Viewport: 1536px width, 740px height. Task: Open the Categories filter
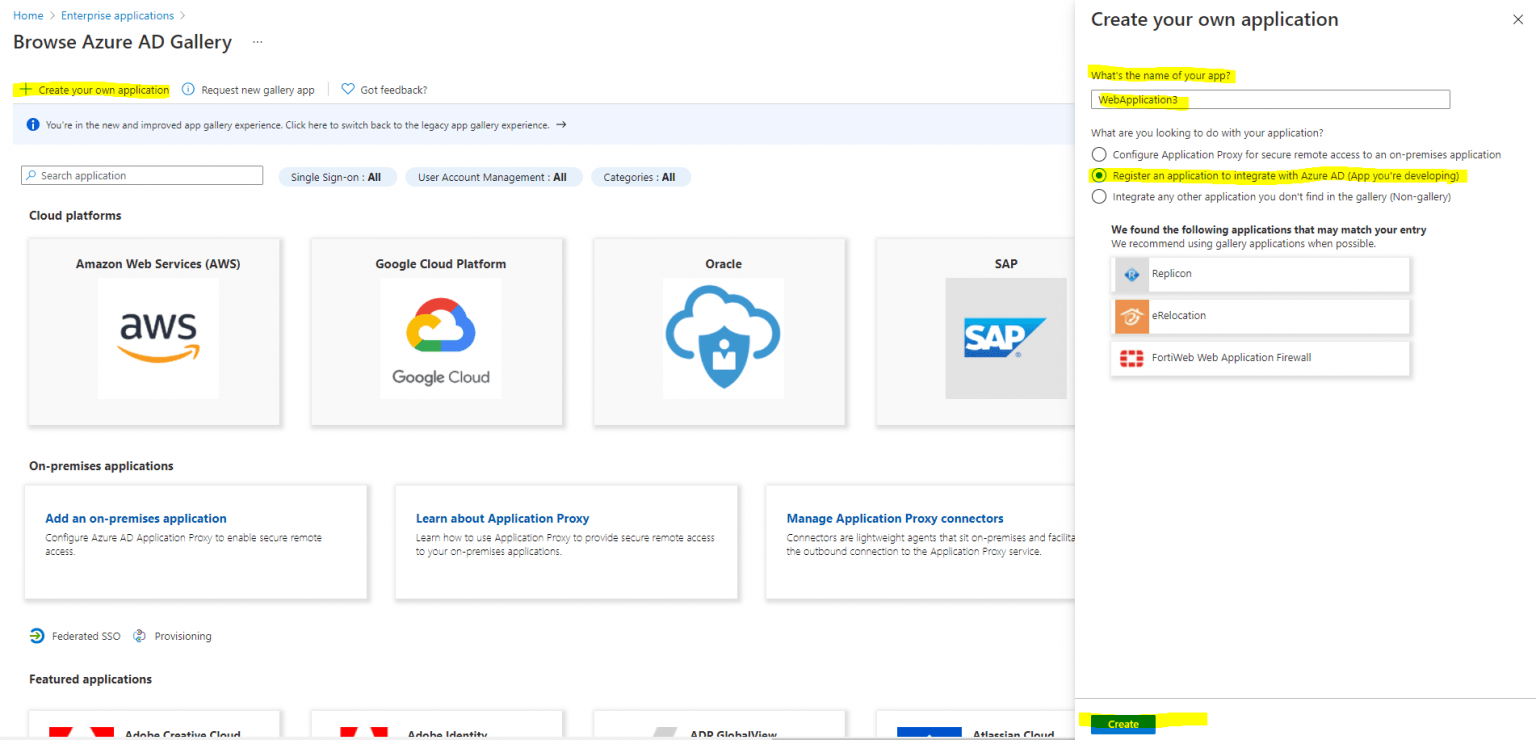point(641,176)
